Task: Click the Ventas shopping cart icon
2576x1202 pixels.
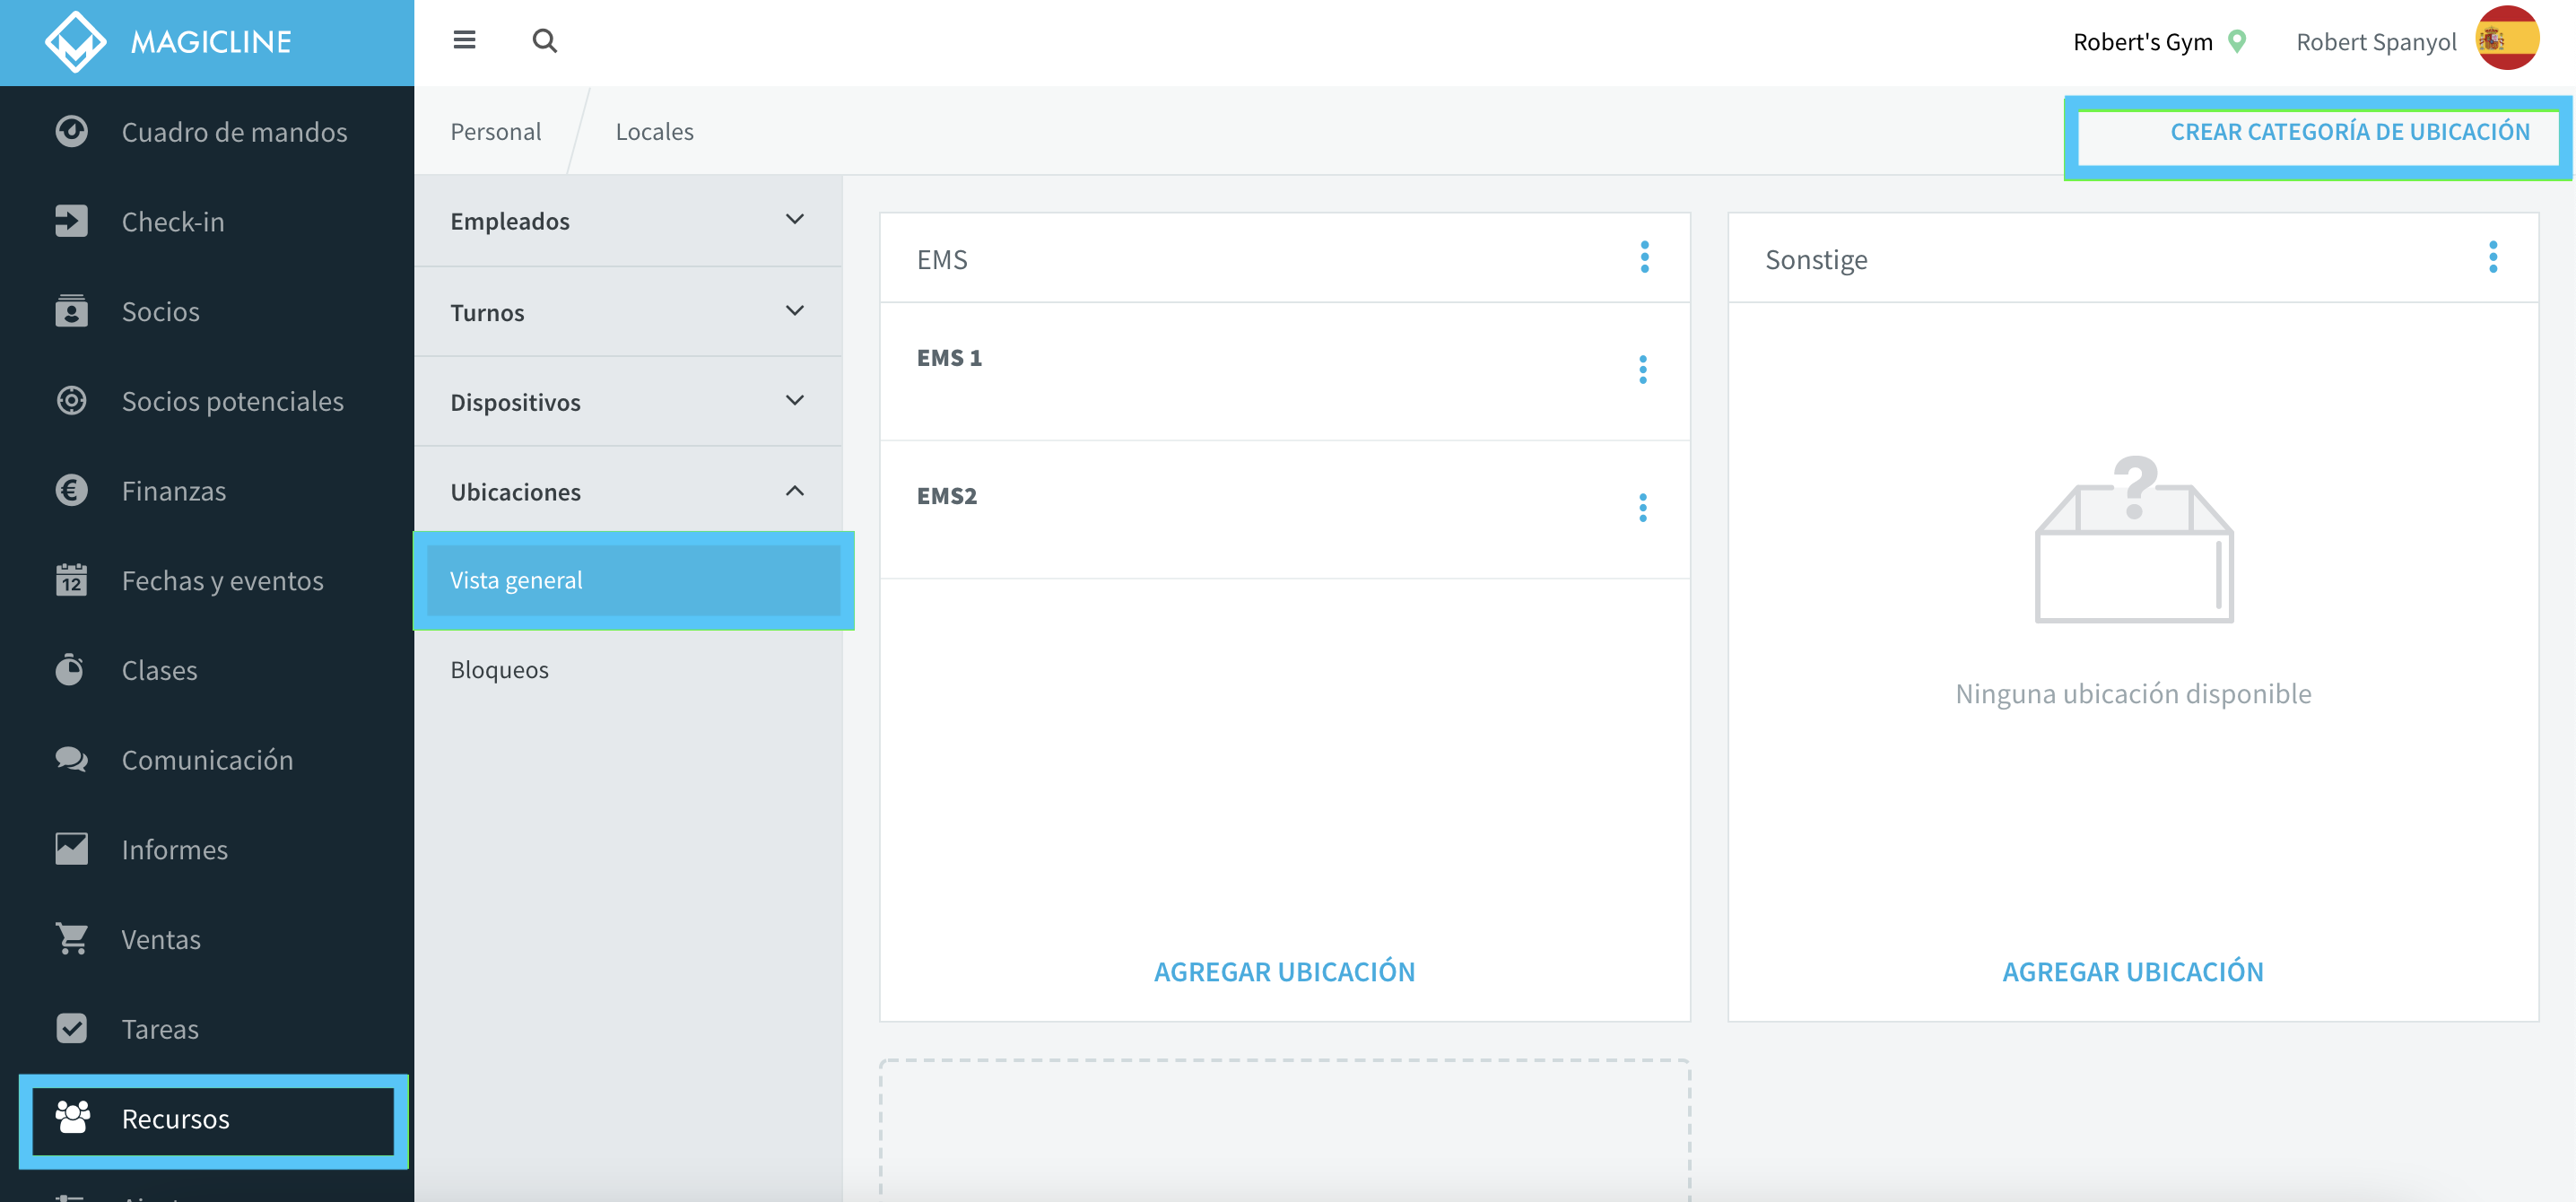Action: click(x=71, y=939)
